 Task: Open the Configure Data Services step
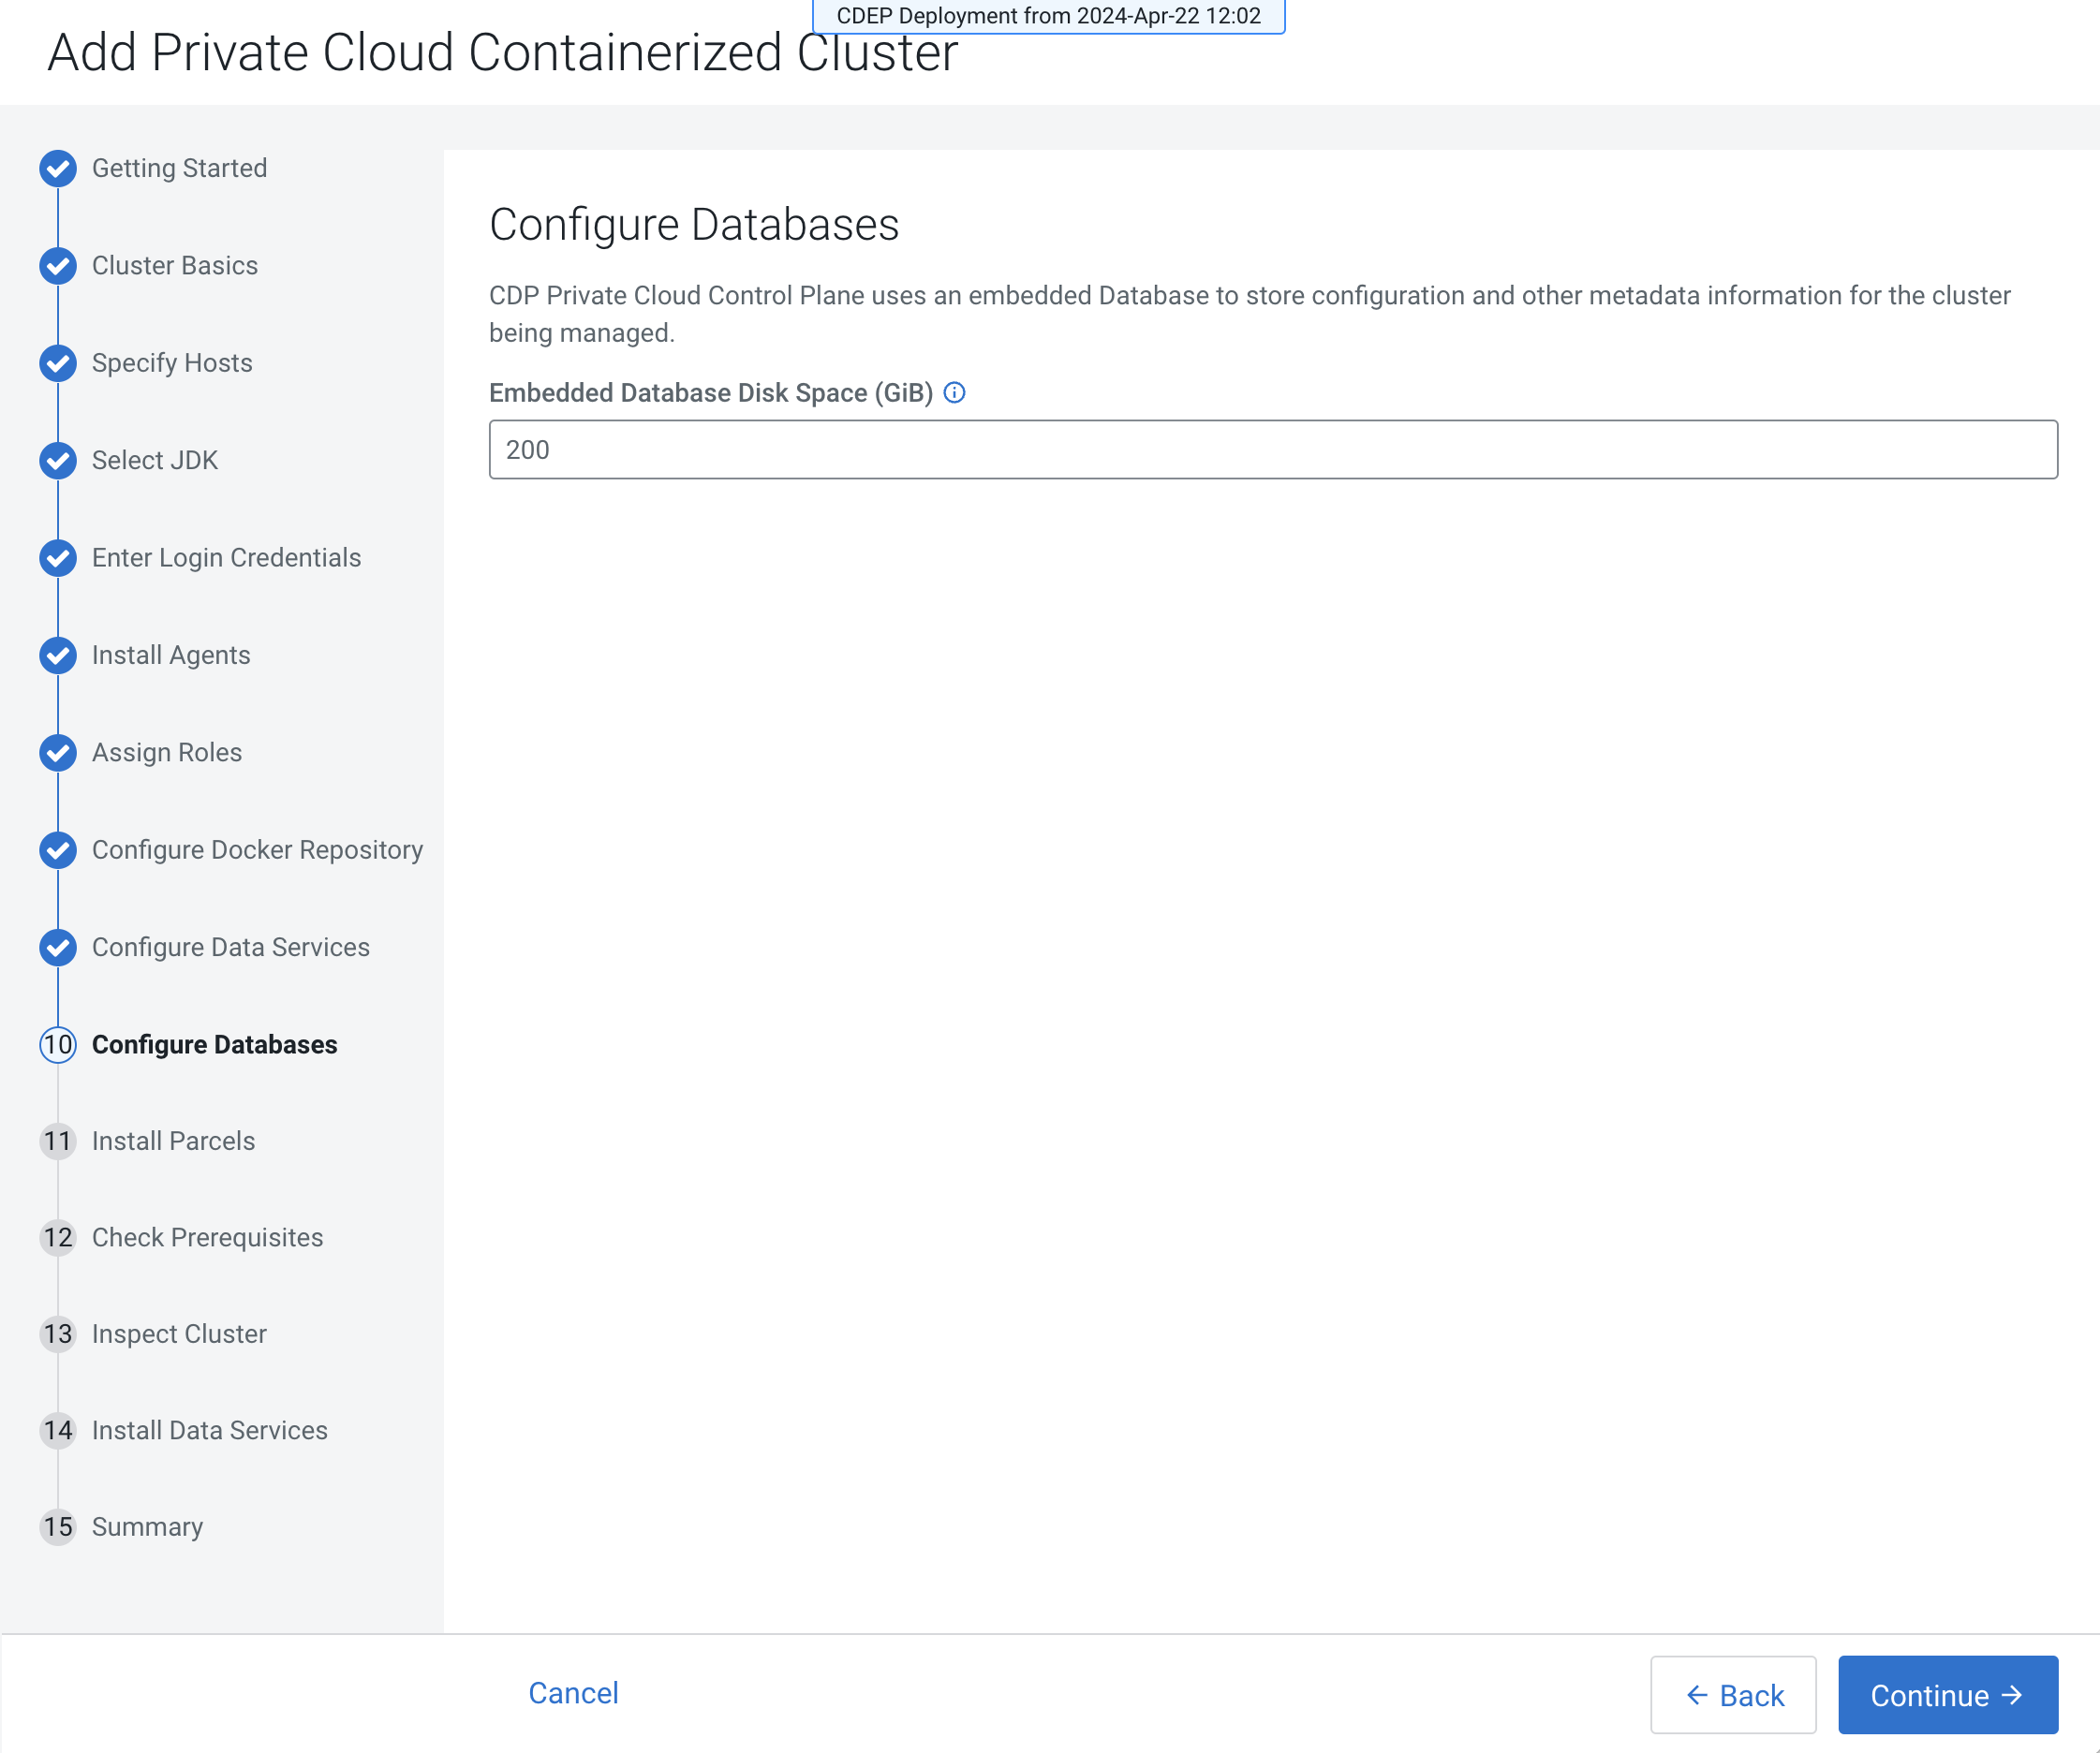pos(231,947)
